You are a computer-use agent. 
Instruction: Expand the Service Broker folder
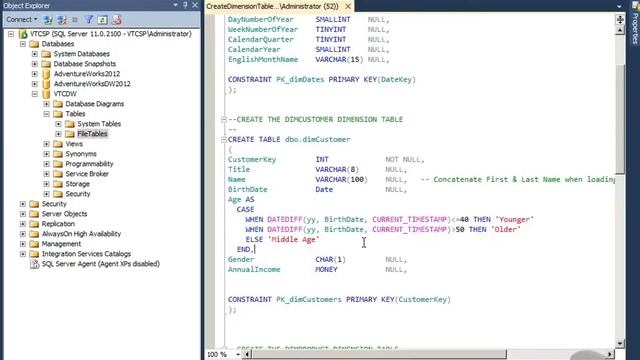(x=47, y=174)
